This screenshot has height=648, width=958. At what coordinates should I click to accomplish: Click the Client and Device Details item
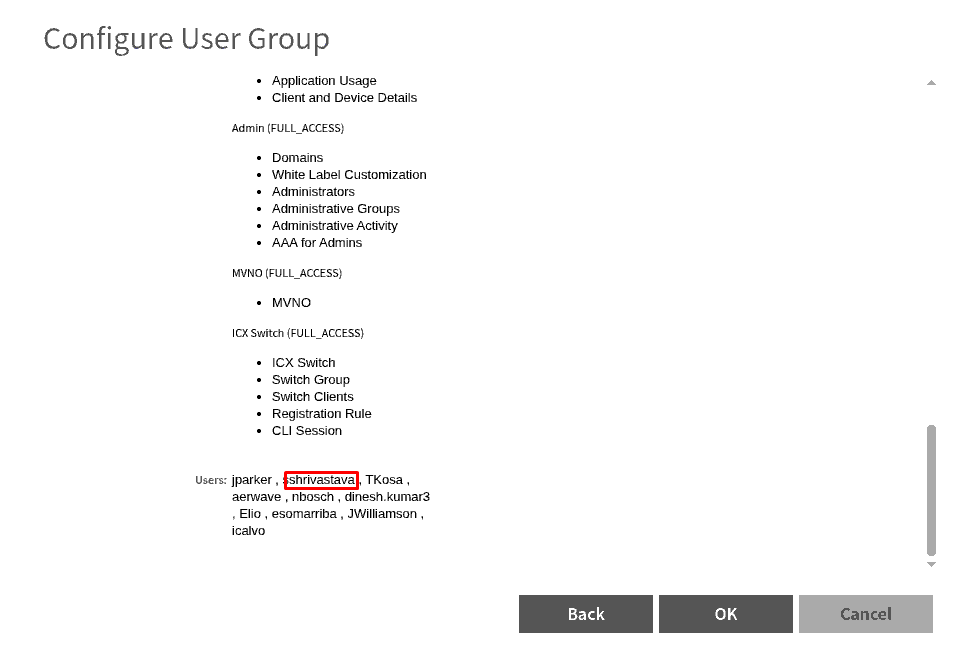pos(344,98)
